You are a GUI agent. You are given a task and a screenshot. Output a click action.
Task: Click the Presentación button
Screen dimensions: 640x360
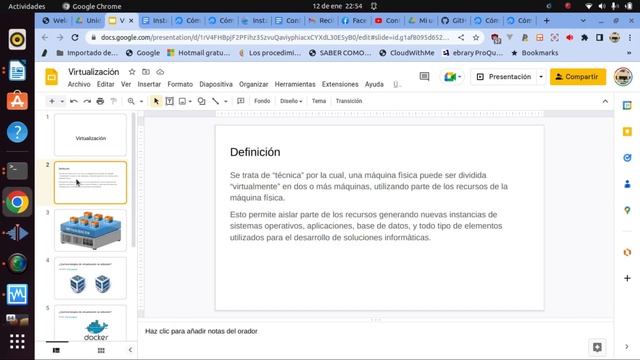[x=504, y=77]
